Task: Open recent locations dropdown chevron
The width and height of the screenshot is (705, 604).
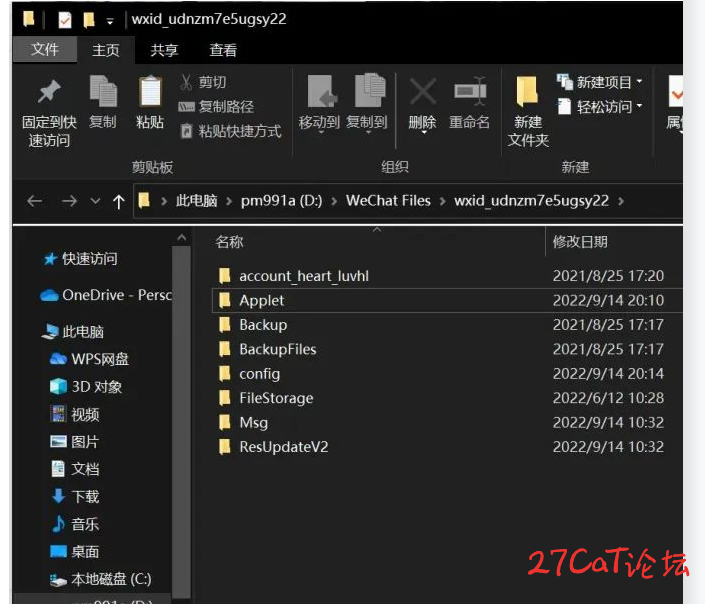Action: 95,201
